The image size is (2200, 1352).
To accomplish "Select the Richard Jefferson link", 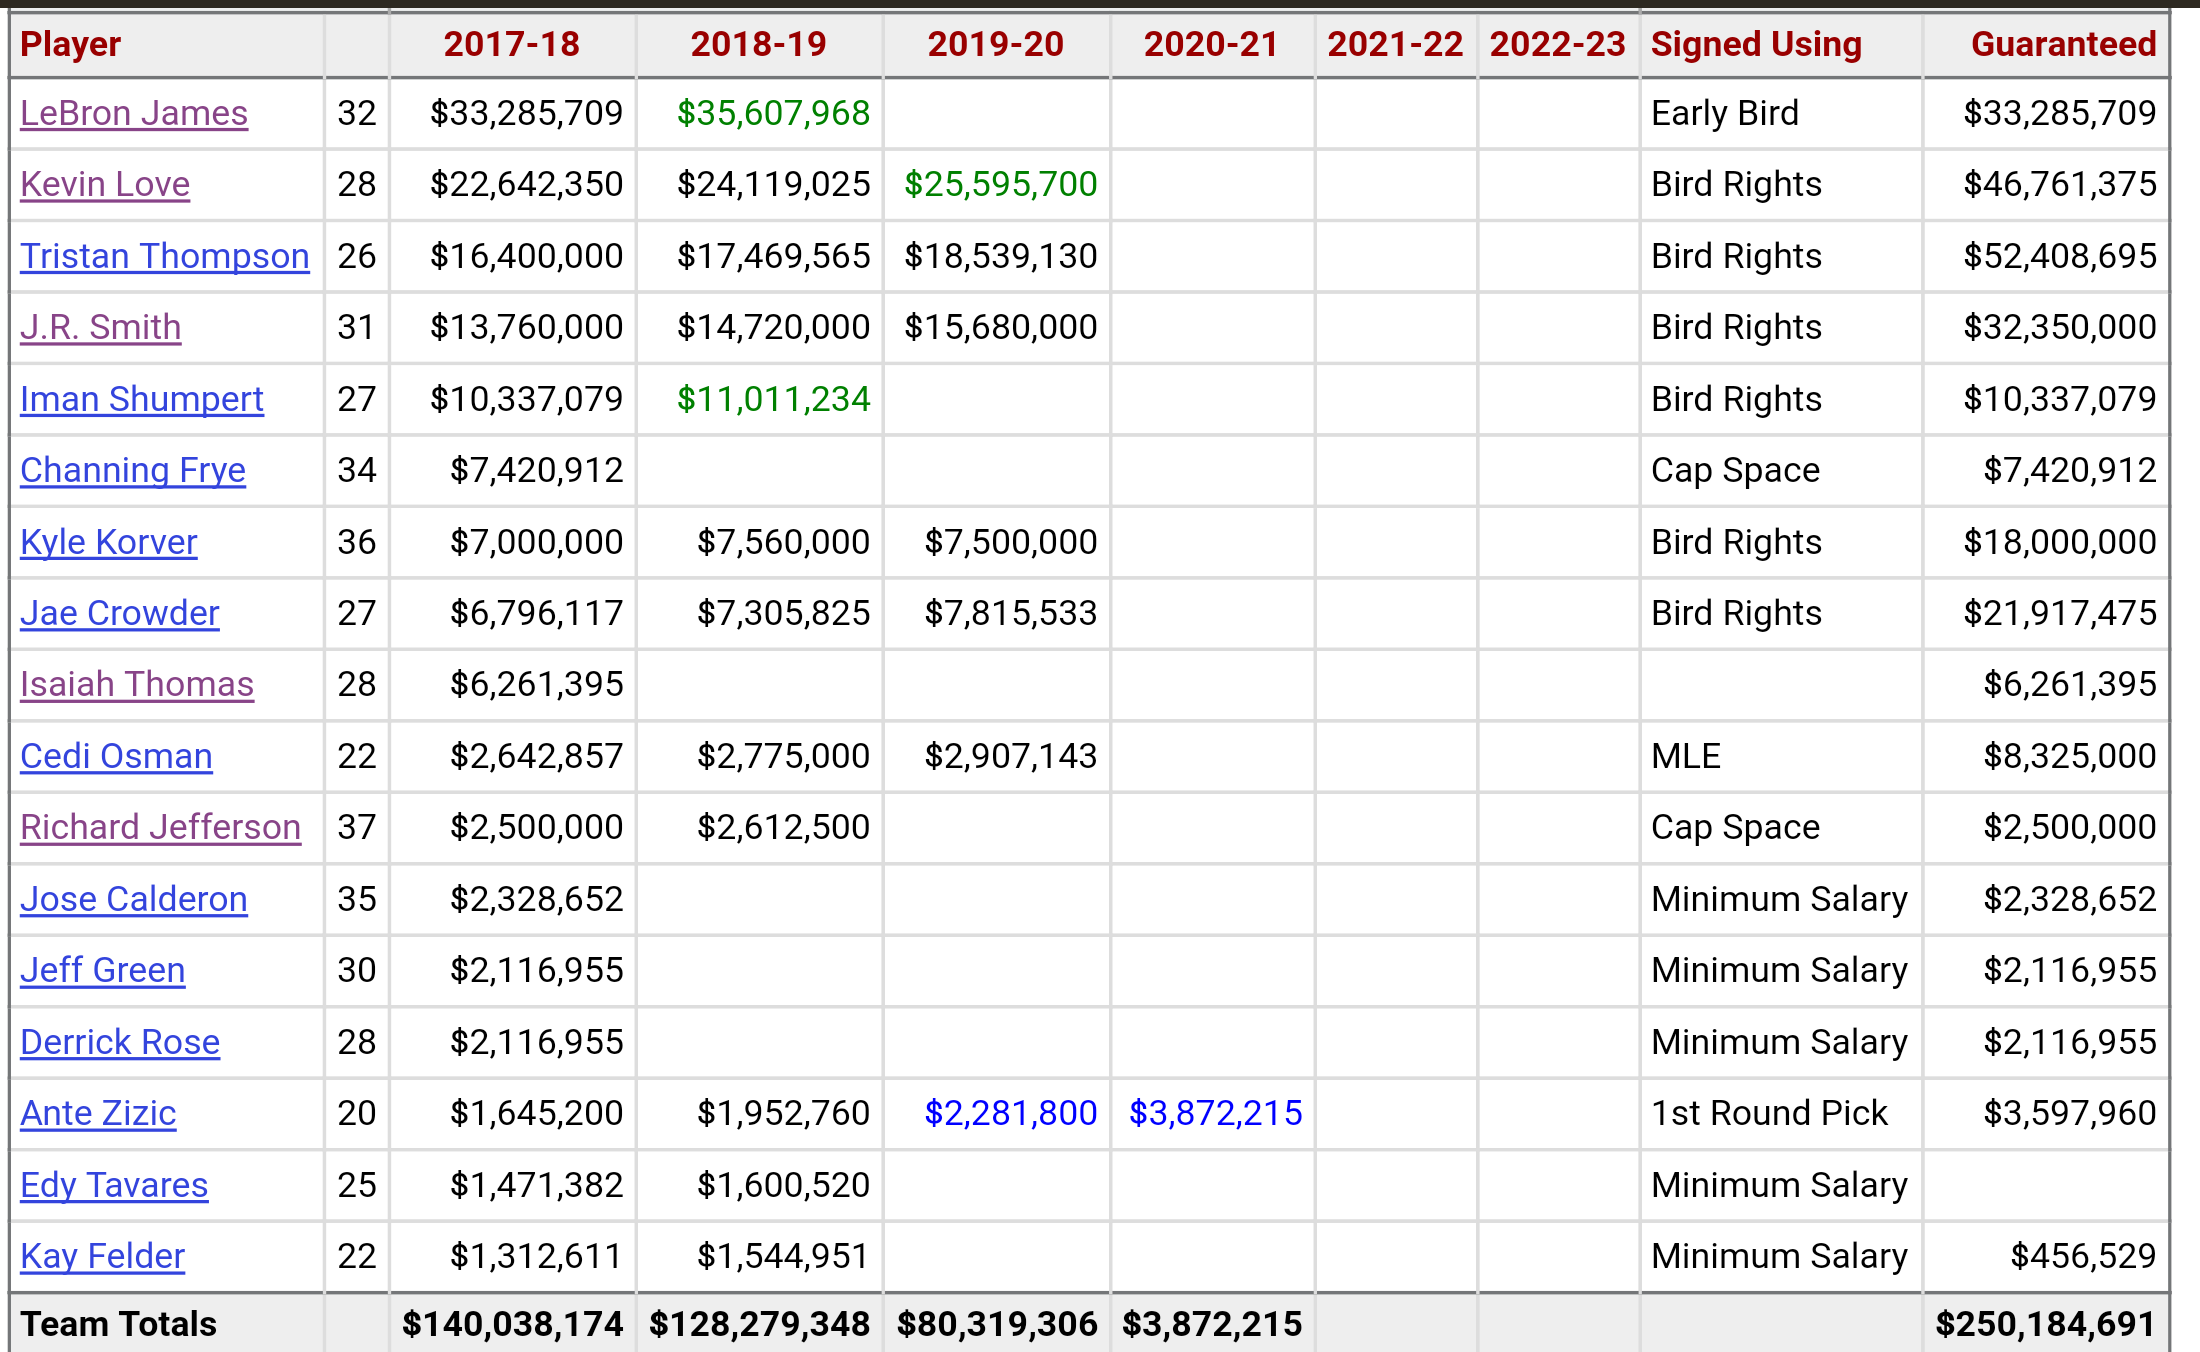I will coord(160,827).
